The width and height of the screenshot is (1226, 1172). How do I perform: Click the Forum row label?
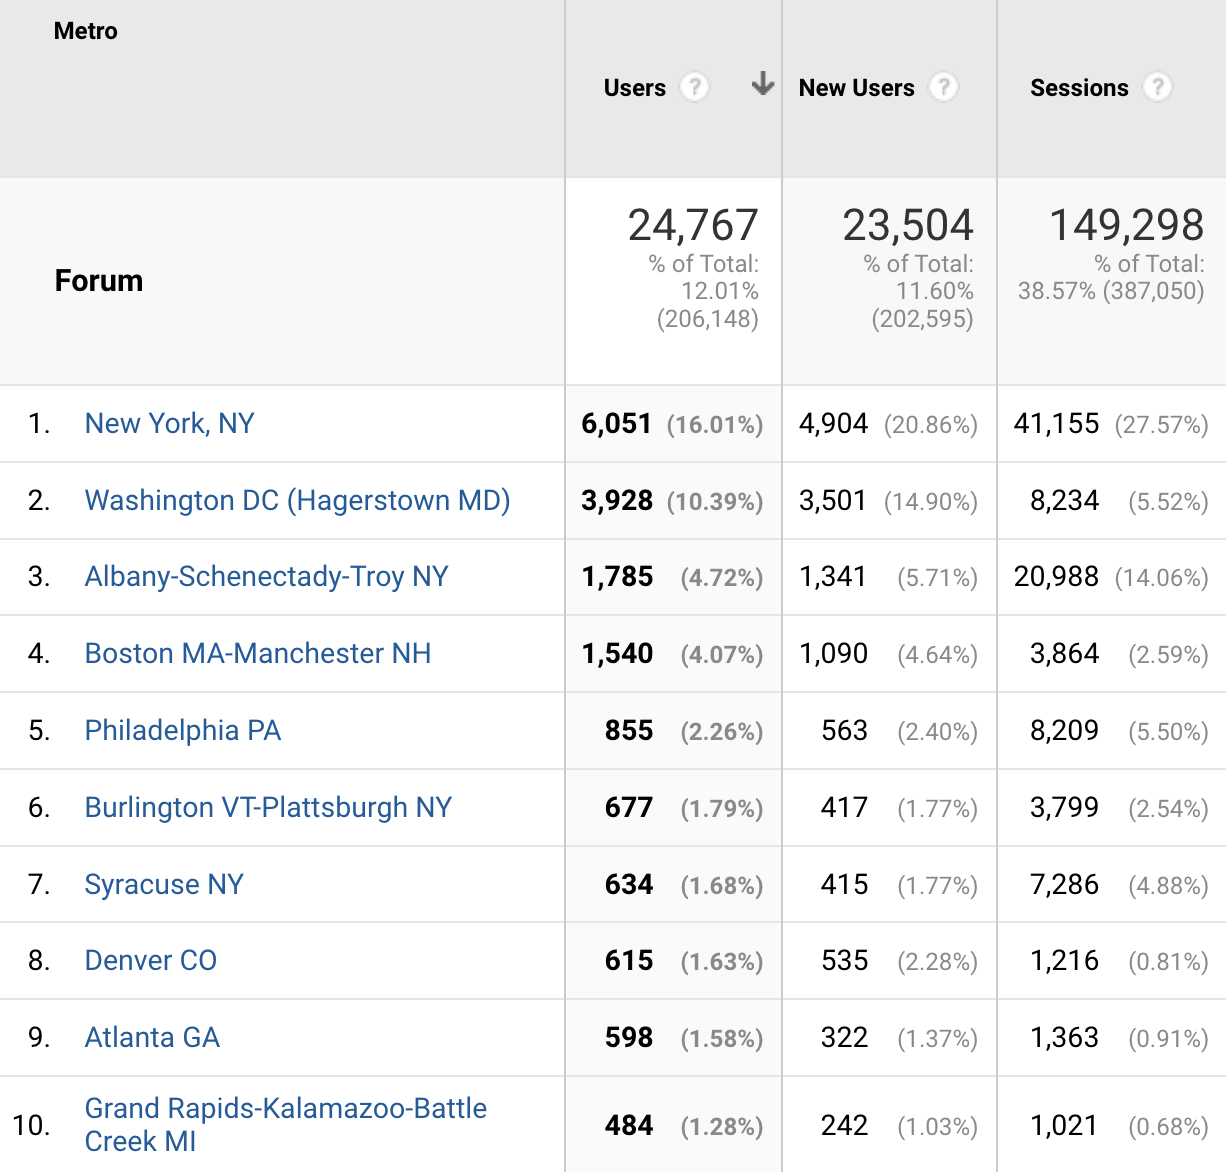click(x=98, y=281)
